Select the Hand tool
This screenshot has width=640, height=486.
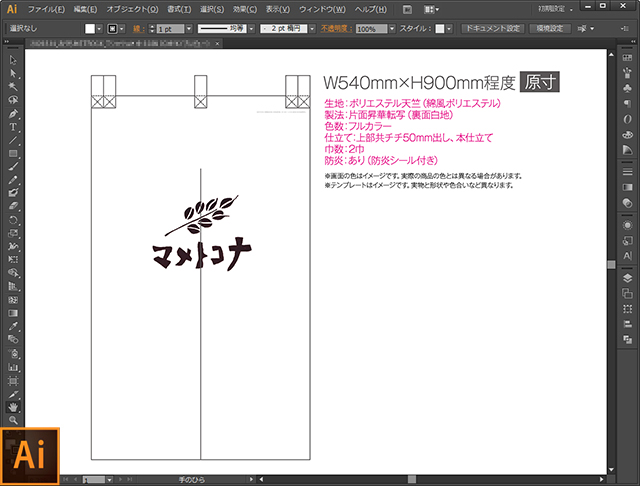point(13,407)
